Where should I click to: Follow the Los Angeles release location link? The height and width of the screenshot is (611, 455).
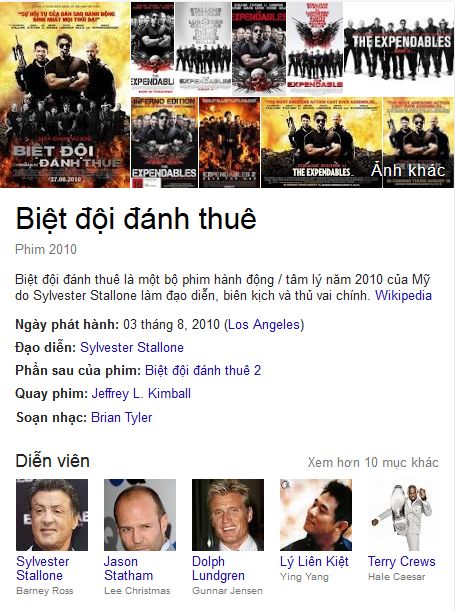pyautogui.click(x=264, y=324)
